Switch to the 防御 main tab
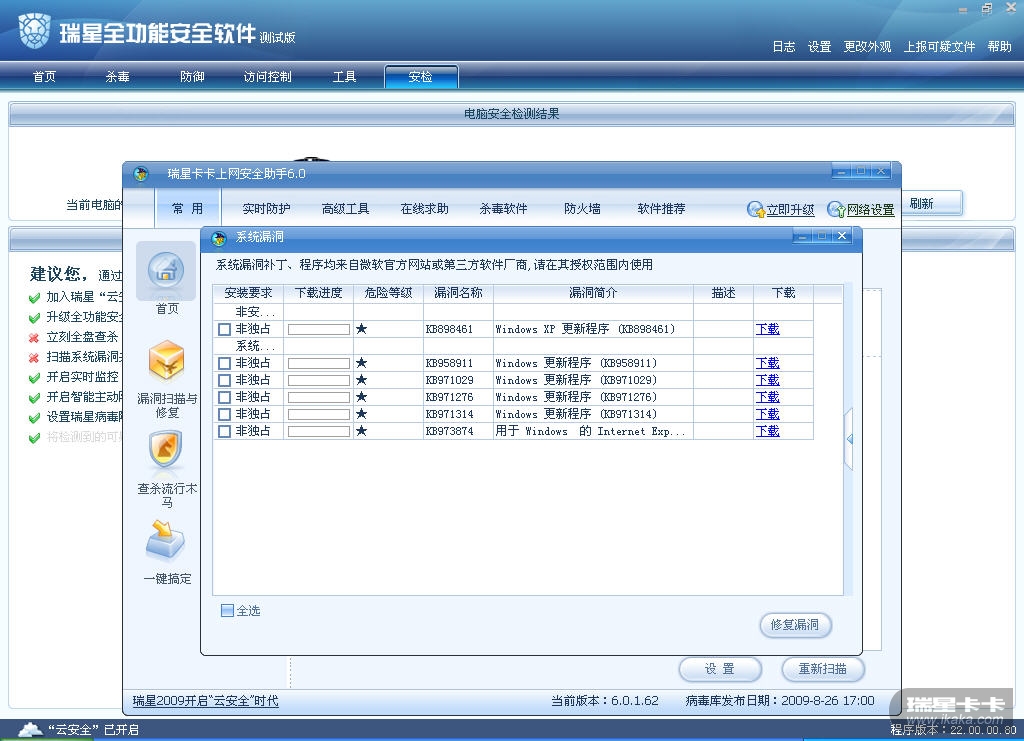 point(192,76)
